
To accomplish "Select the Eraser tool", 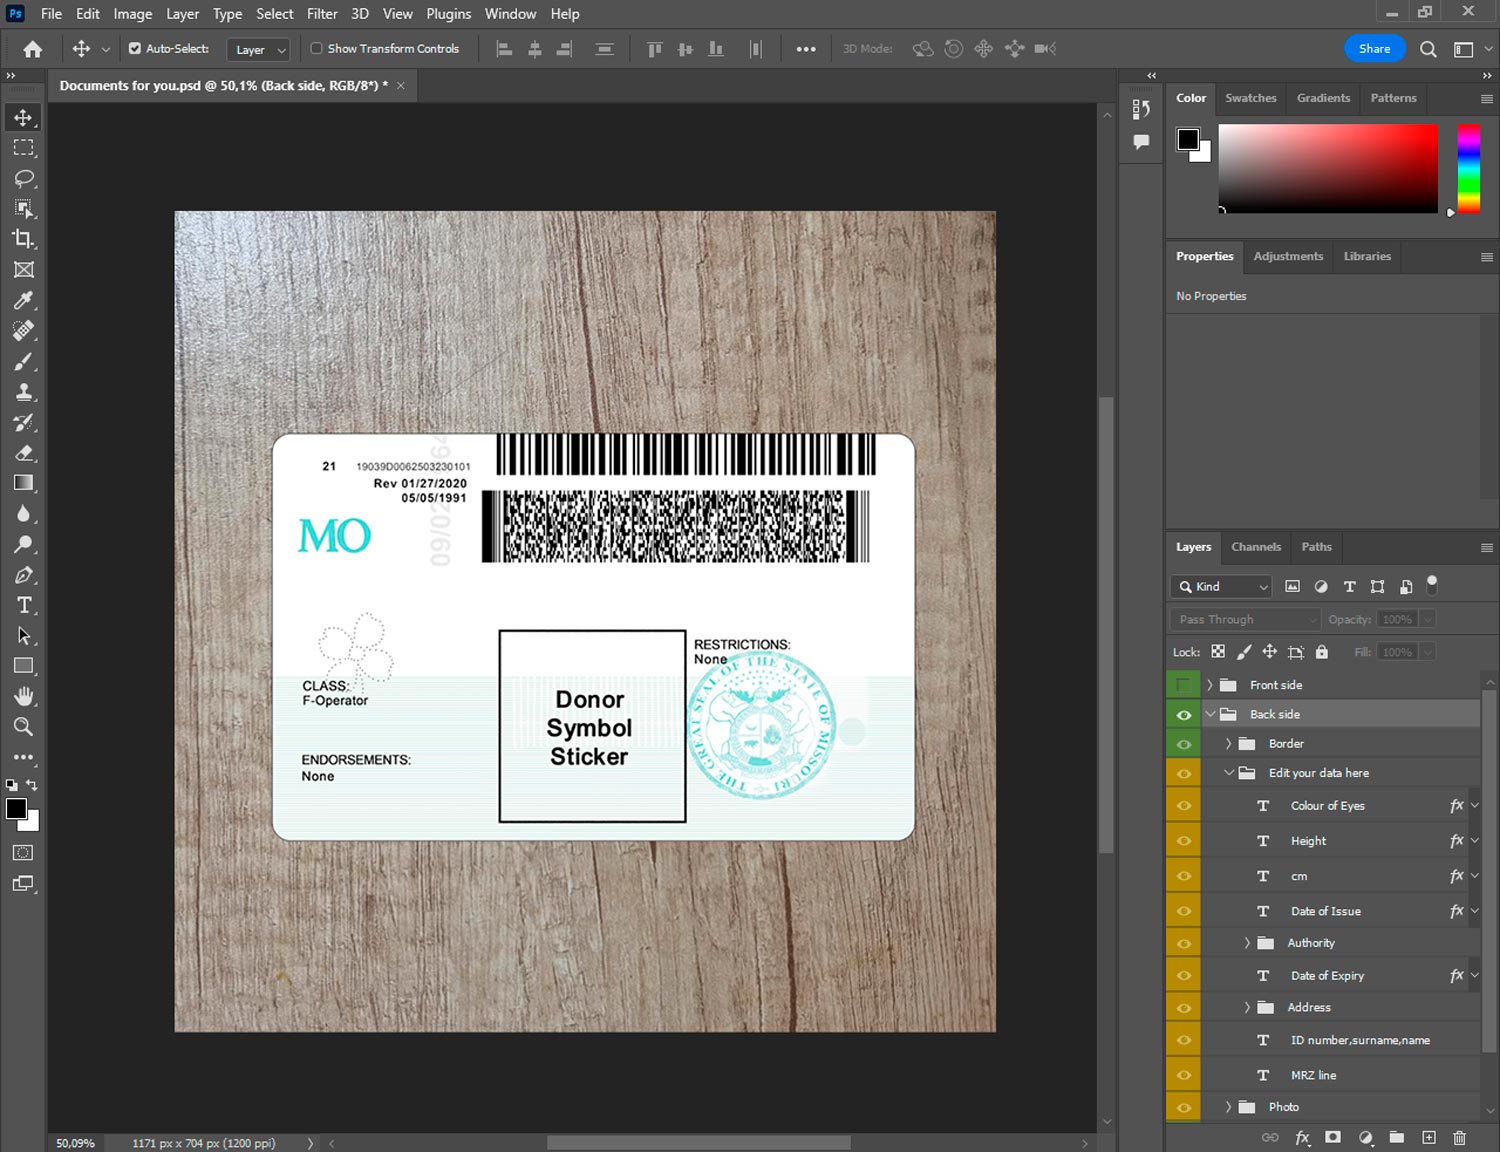I will [23, 453].
